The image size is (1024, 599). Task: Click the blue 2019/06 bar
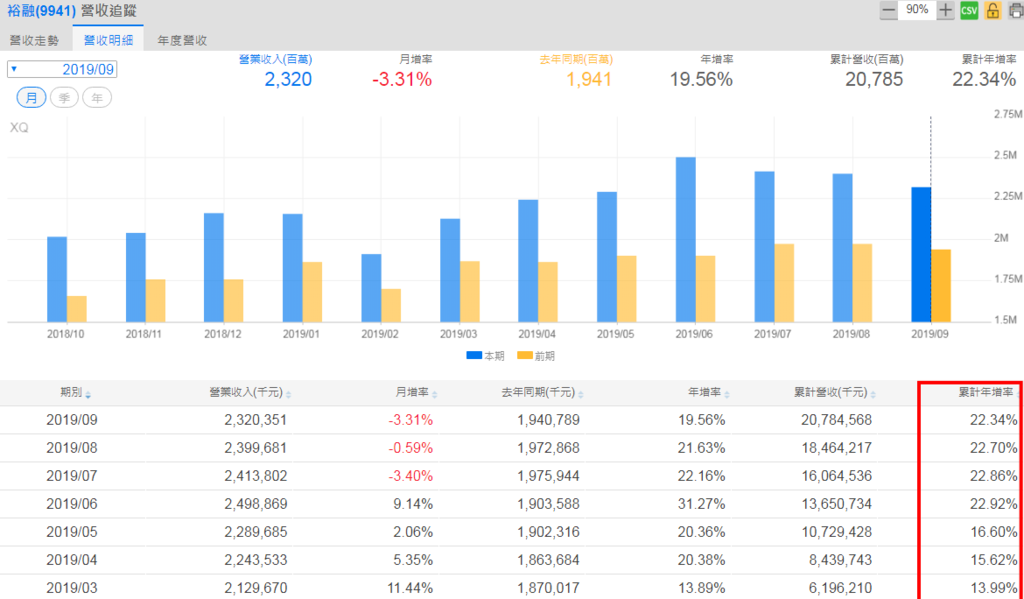pyautogui.click(x=685, y=240)
